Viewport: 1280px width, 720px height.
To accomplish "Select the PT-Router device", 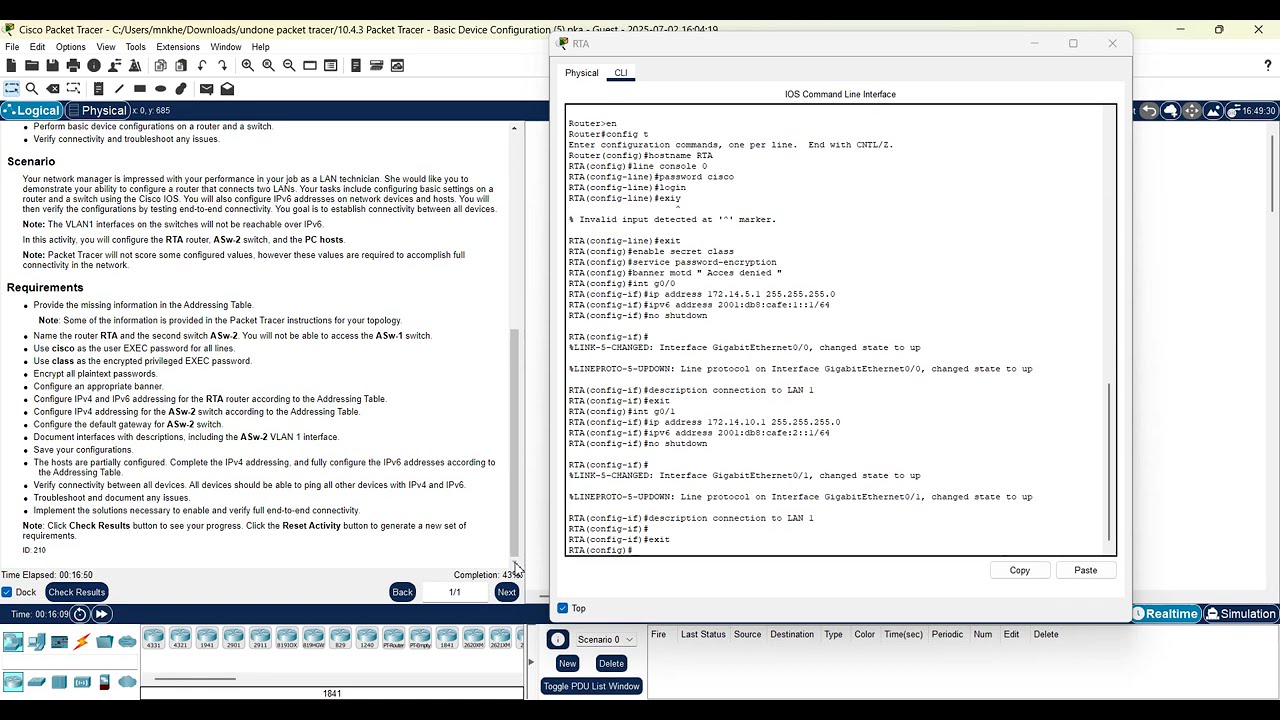I will (394, 638).
